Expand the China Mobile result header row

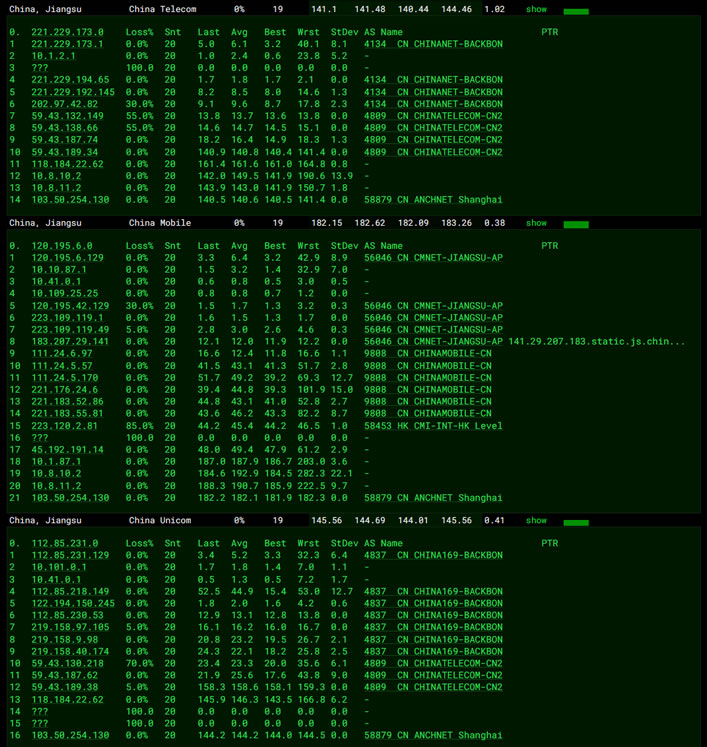pyautogui.click(x=354, y=223)
